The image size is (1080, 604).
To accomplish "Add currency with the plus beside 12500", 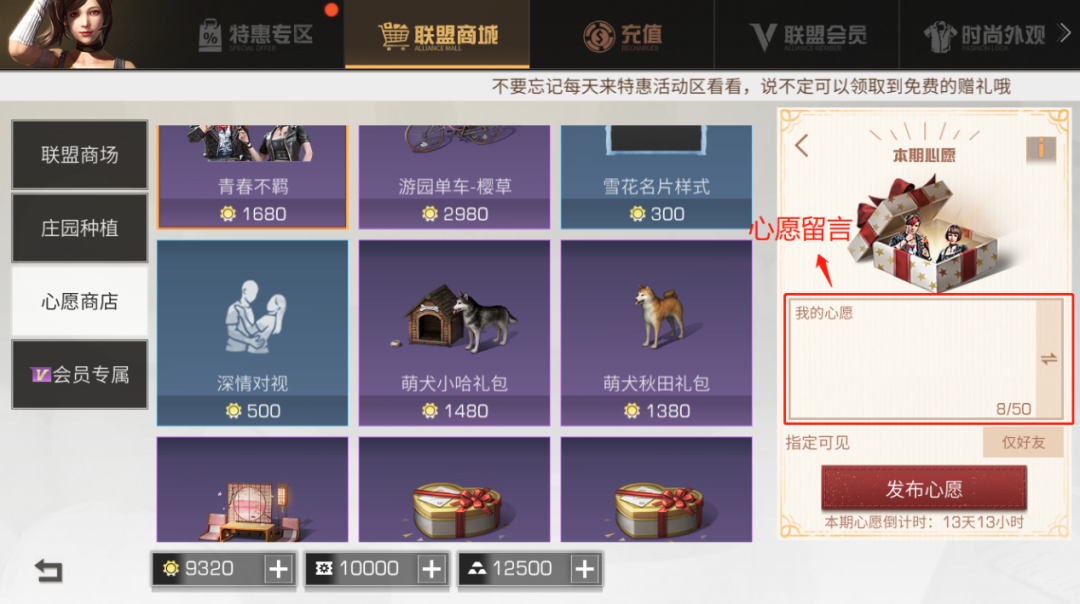I will coord(584,569).
